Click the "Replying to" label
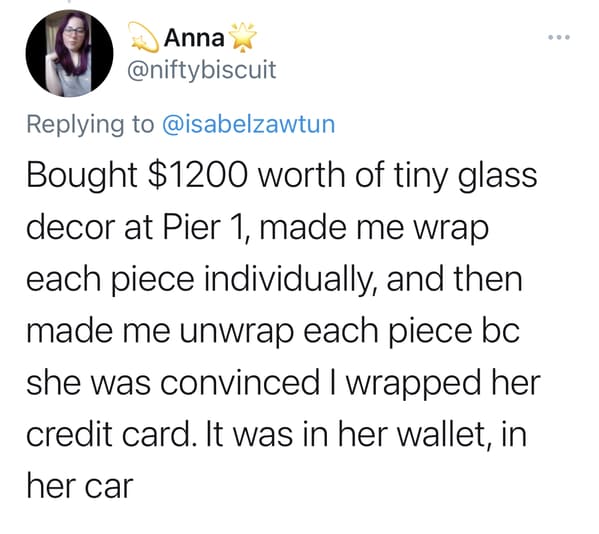The width and height of the screenshot is (599, 534). [x=91, y=125]
